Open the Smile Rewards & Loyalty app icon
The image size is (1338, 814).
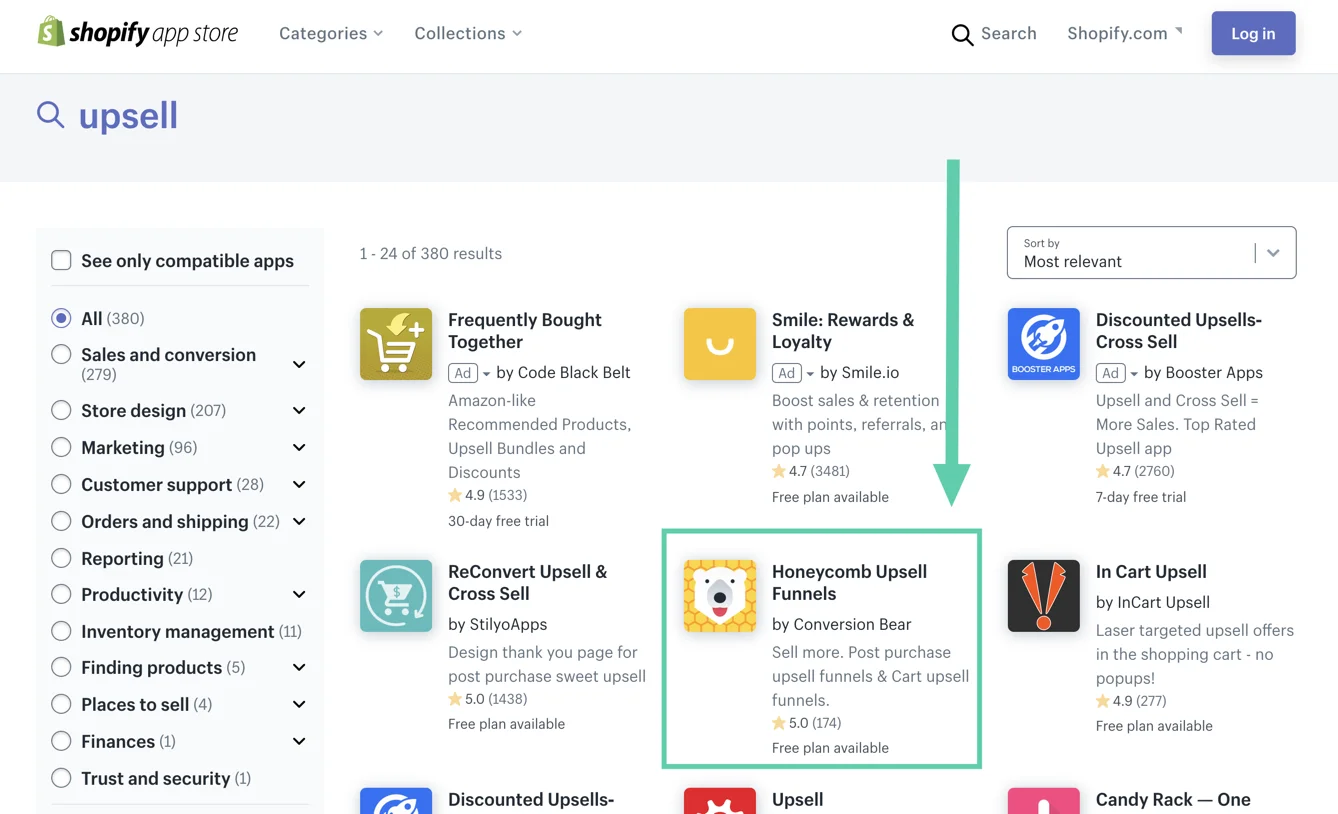(x=720, y=344)
